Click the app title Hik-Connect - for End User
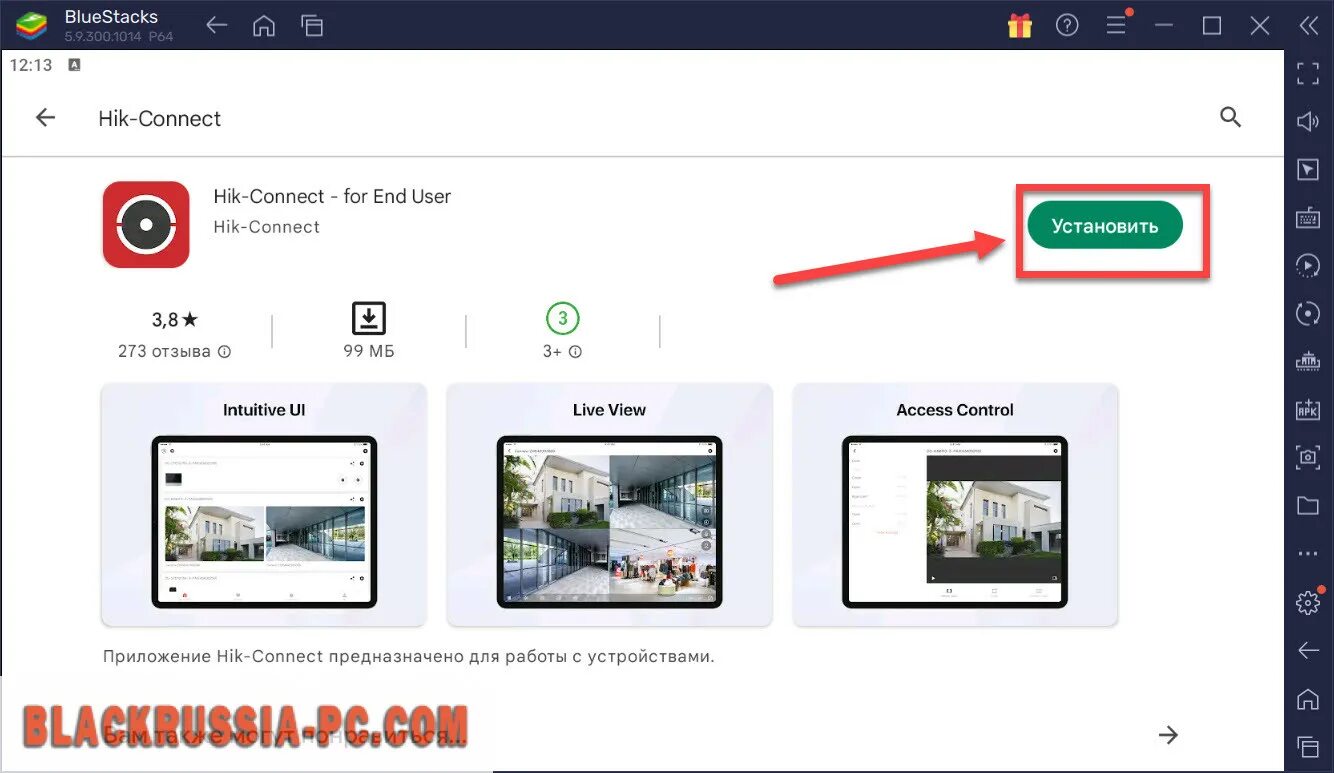This screenshot has width=1334, height=773. tap(332, 196)
